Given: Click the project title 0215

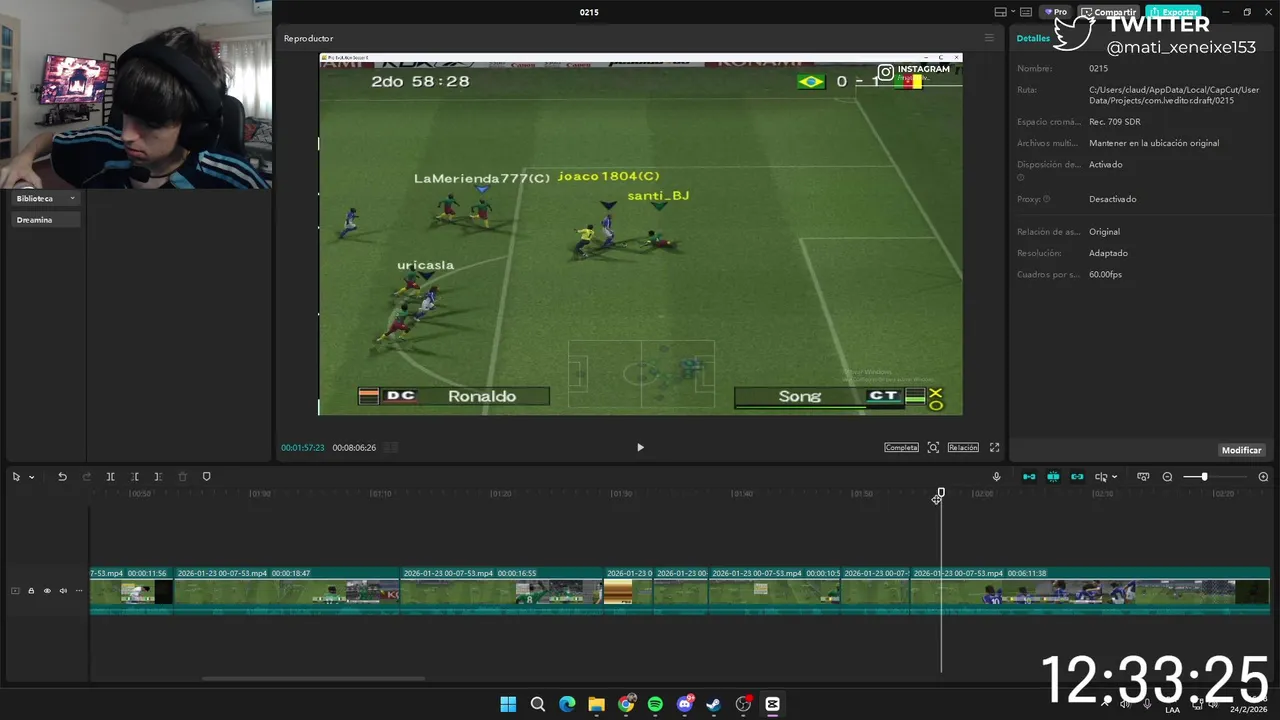Looking at the screenshot, I should (x=589, y=12).
